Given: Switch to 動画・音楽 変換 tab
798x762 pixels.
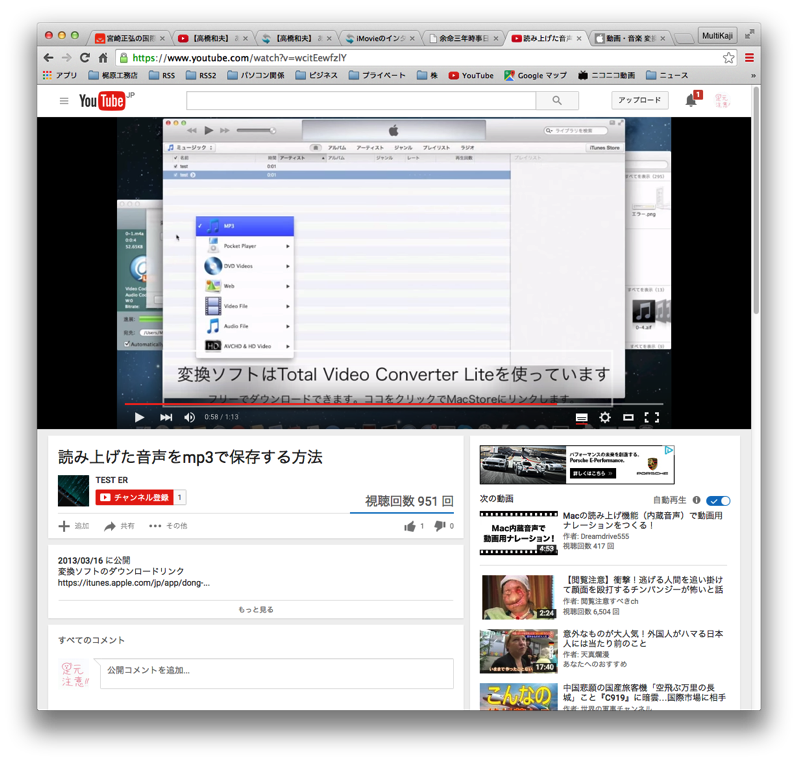Looking at the screenshot, I should coord(630,38).
